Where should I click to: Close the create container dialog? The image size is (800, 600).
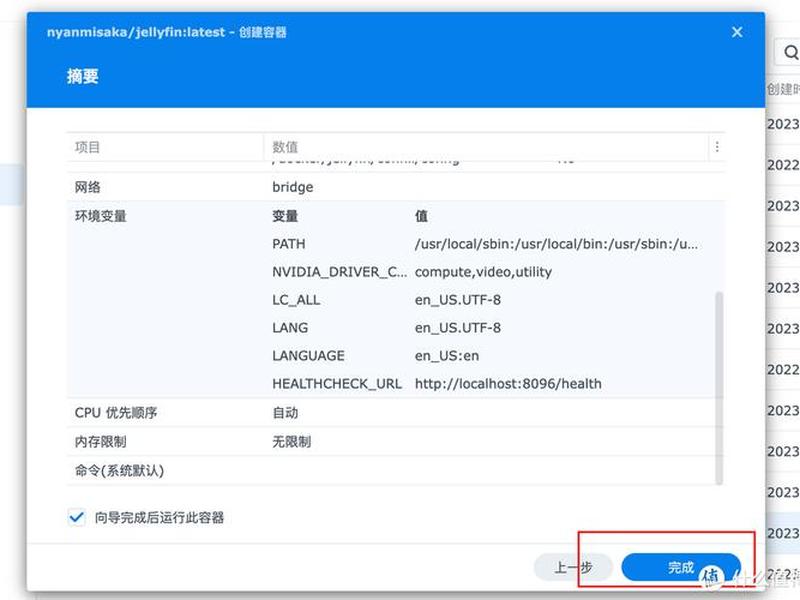click(737, 32)
